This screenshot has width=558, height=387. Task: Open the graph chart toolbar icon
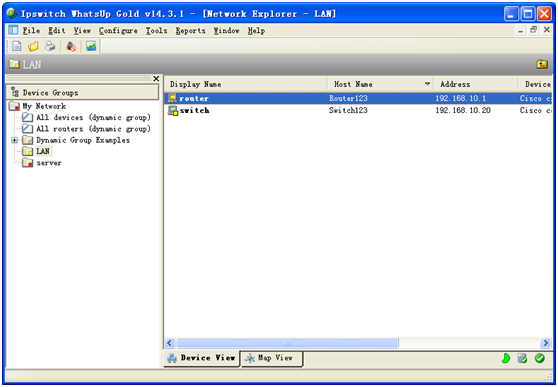pyautogui.click(x=91, y=46)
